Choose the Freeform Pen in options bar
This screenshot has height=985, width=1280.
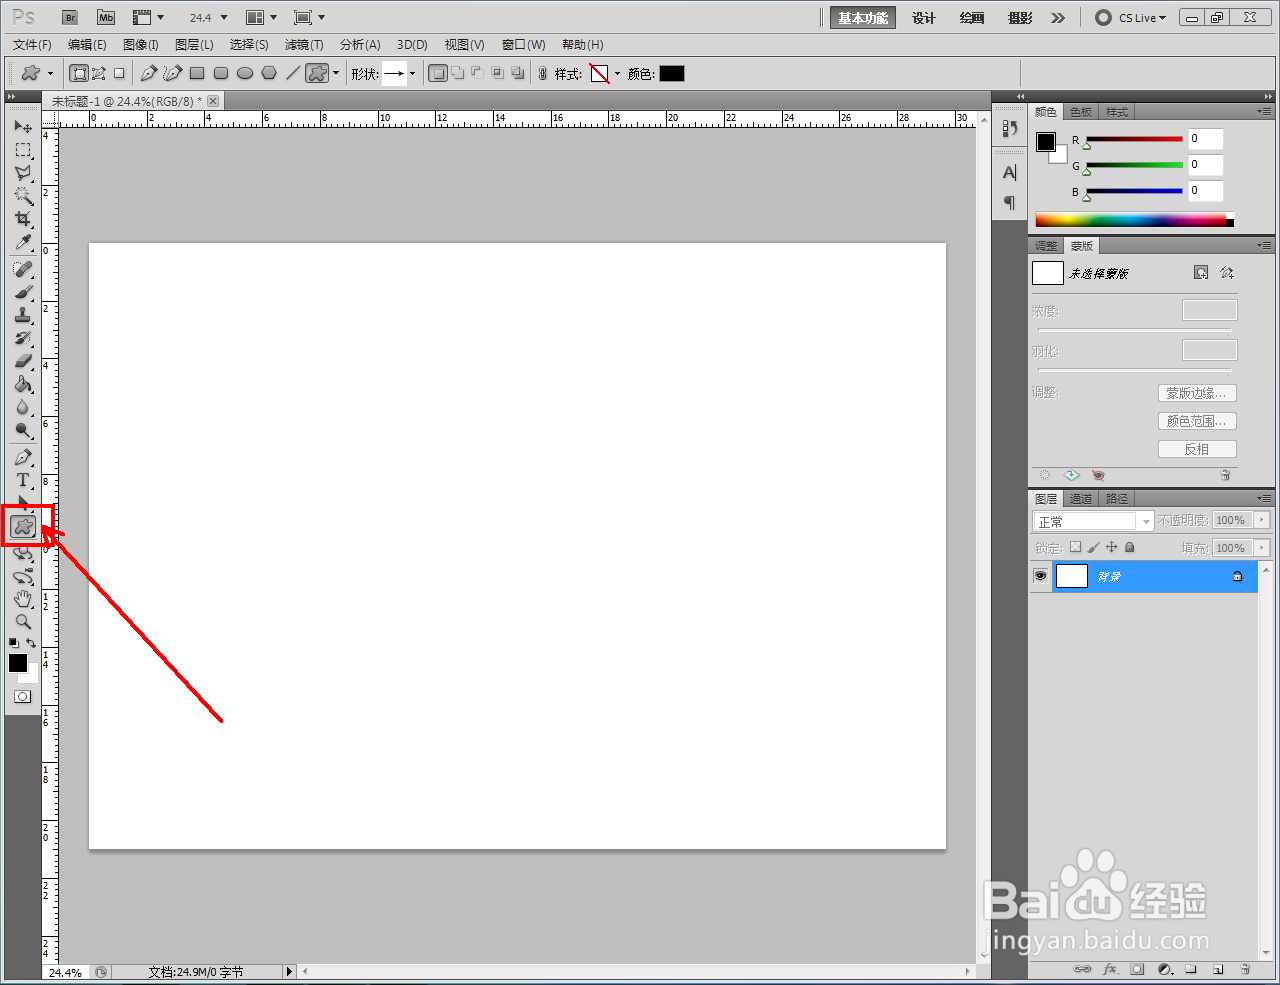tap(173, 73)
